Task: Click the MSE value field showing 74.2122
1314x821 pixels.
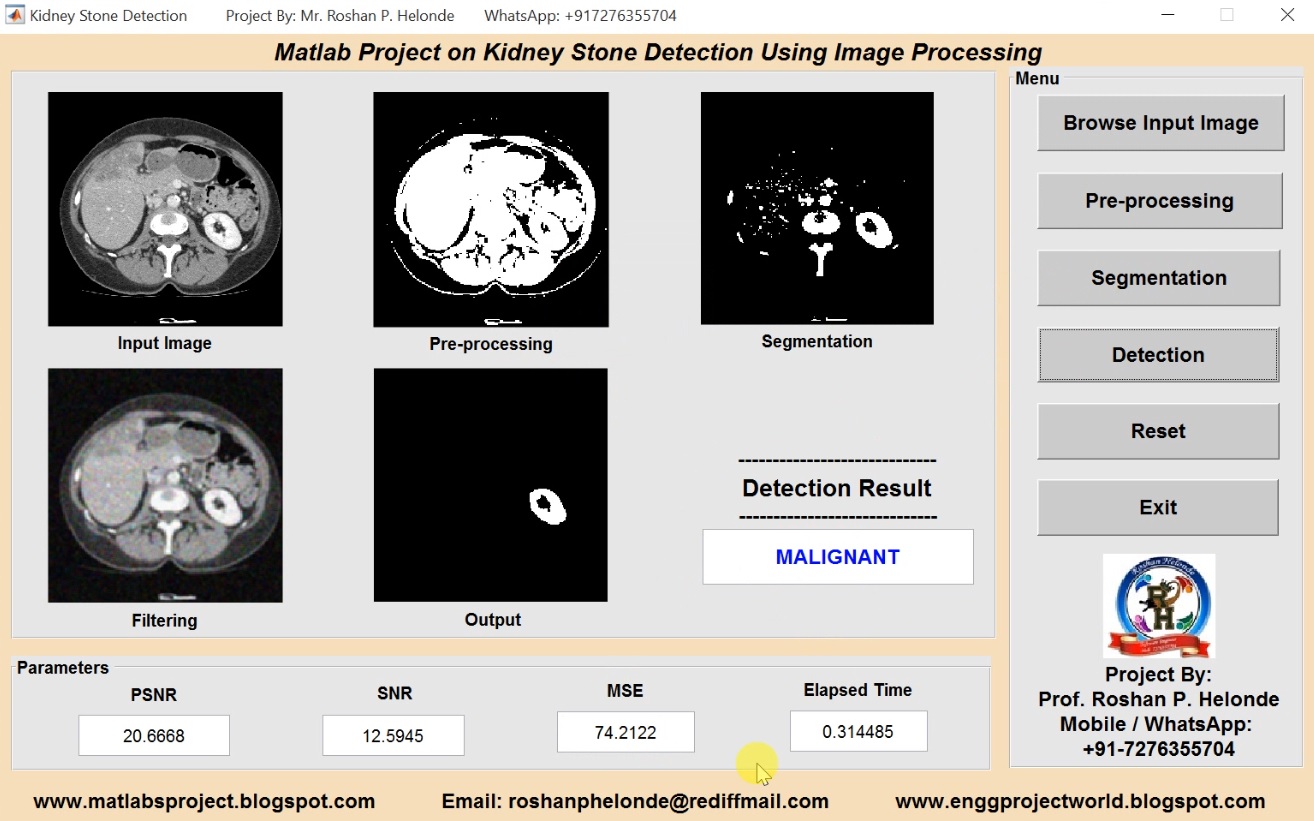Action: (625, 732)
